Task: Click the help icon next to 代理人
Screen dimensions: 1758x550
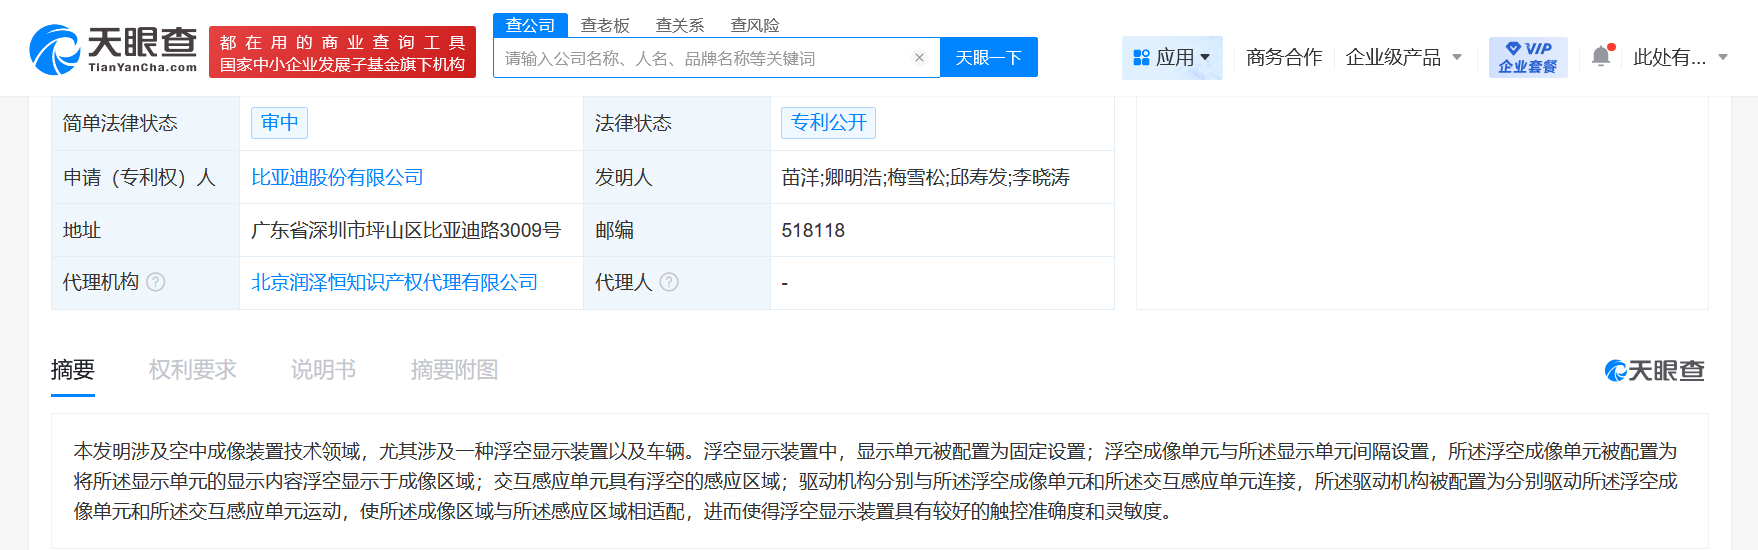Action: coord(669,282)
